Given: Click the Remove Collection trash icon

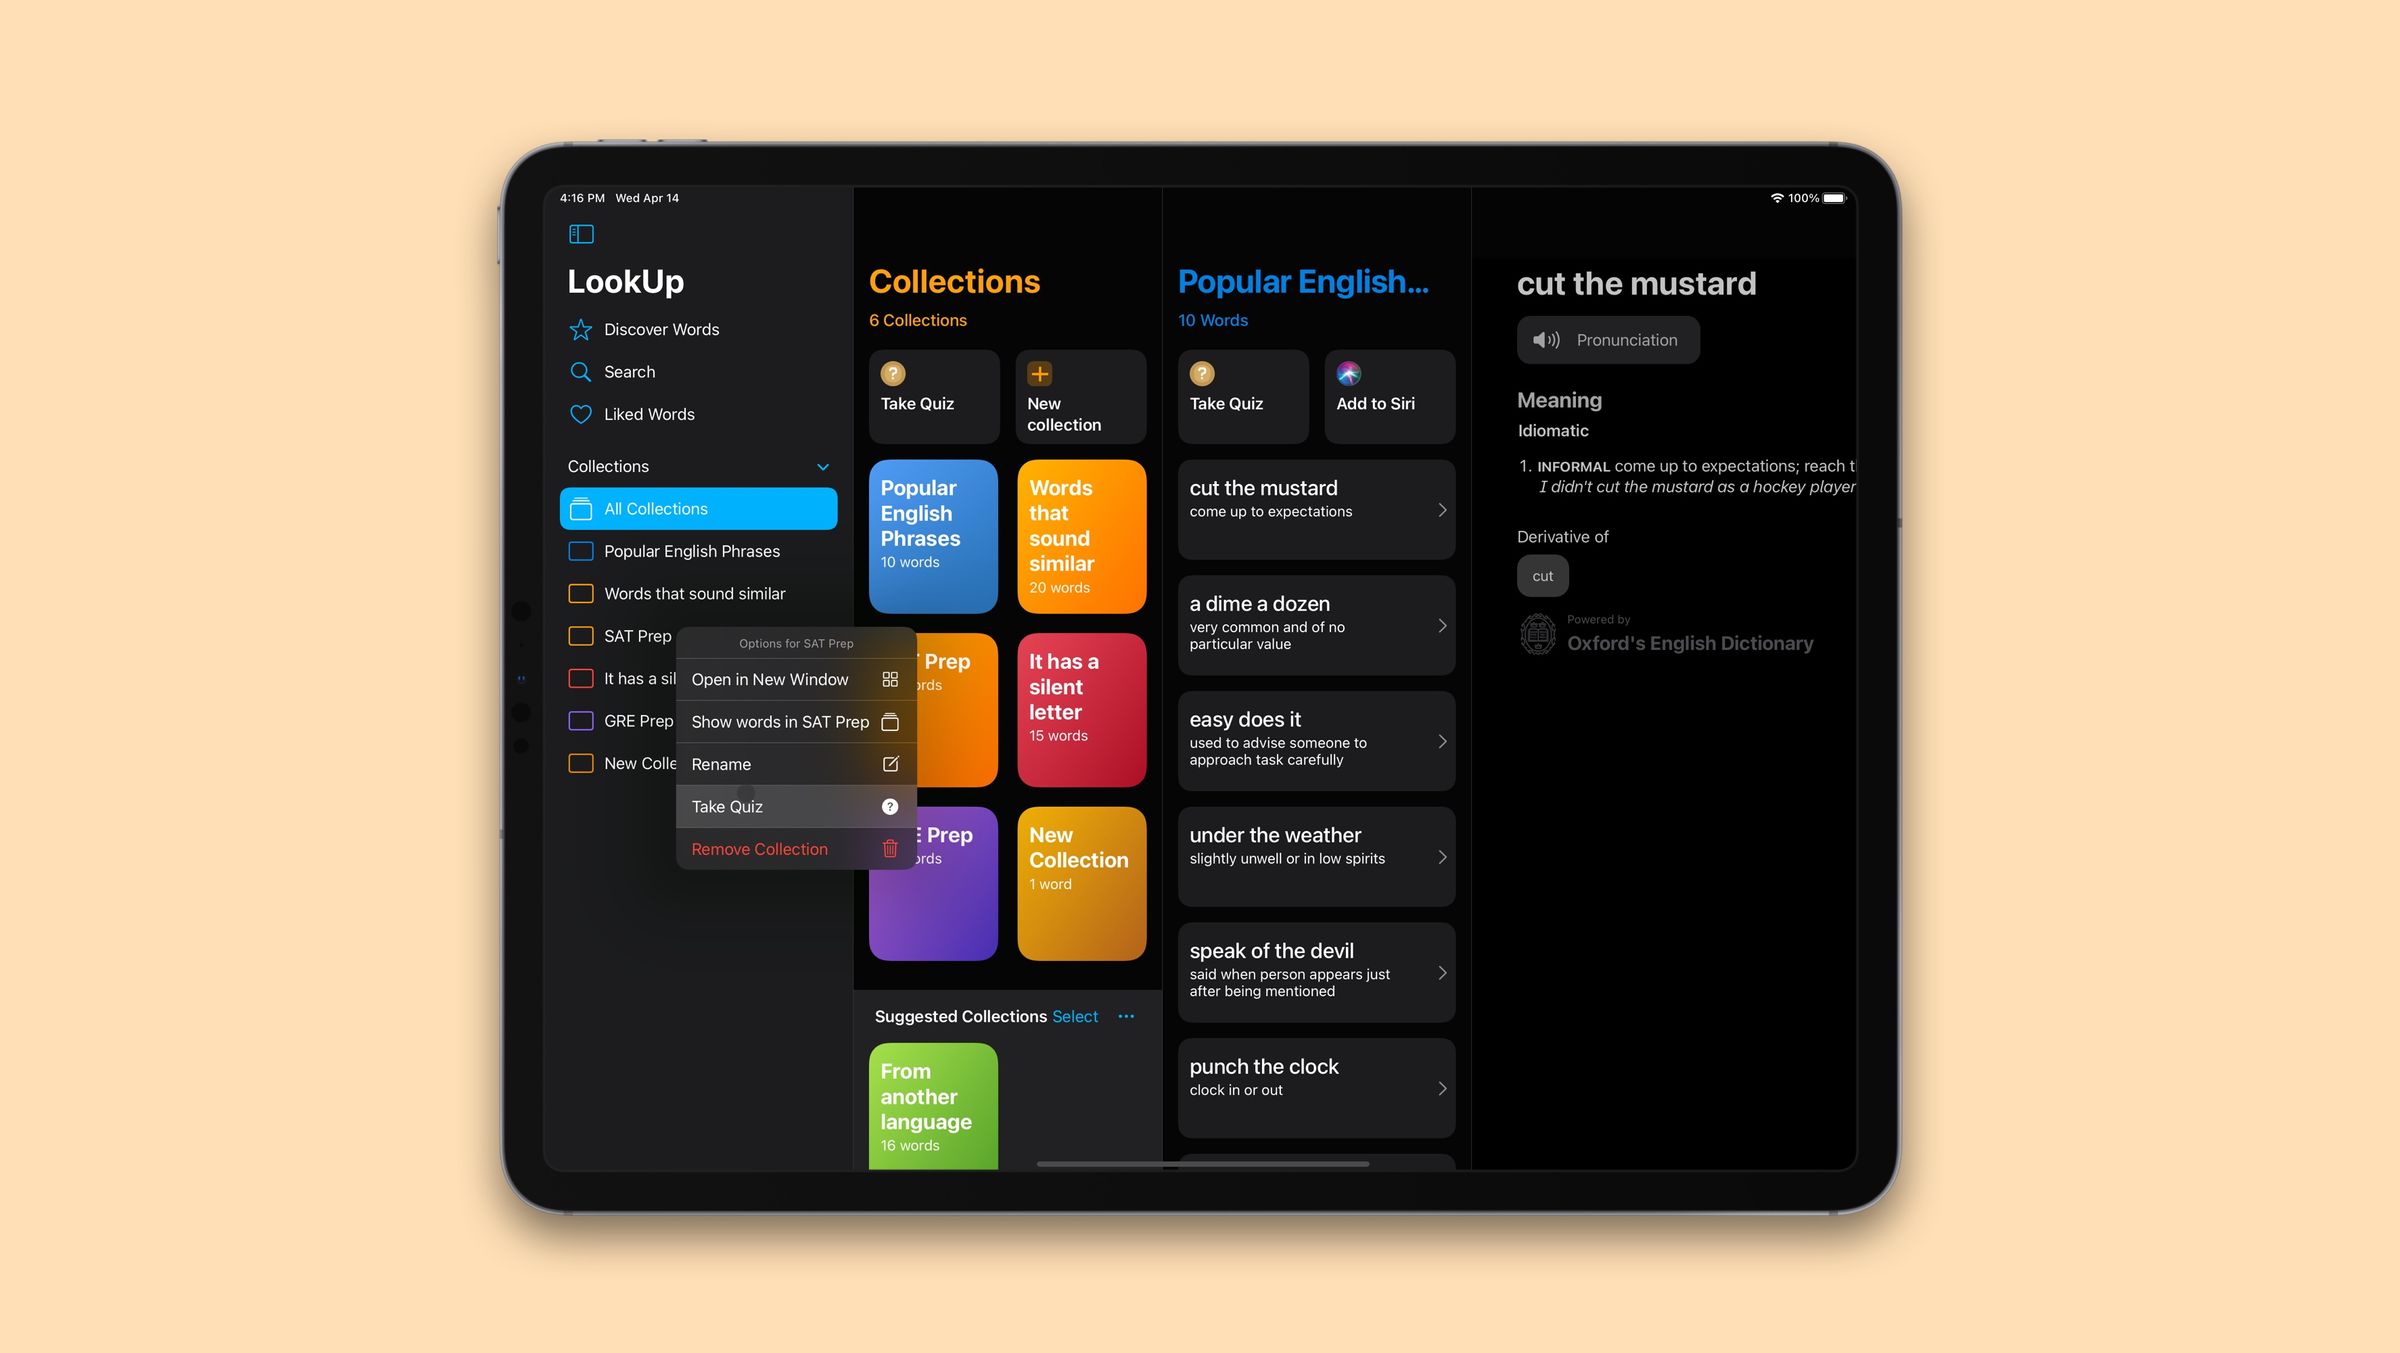Looking at the screenshot, I should (x=888, y=849).
